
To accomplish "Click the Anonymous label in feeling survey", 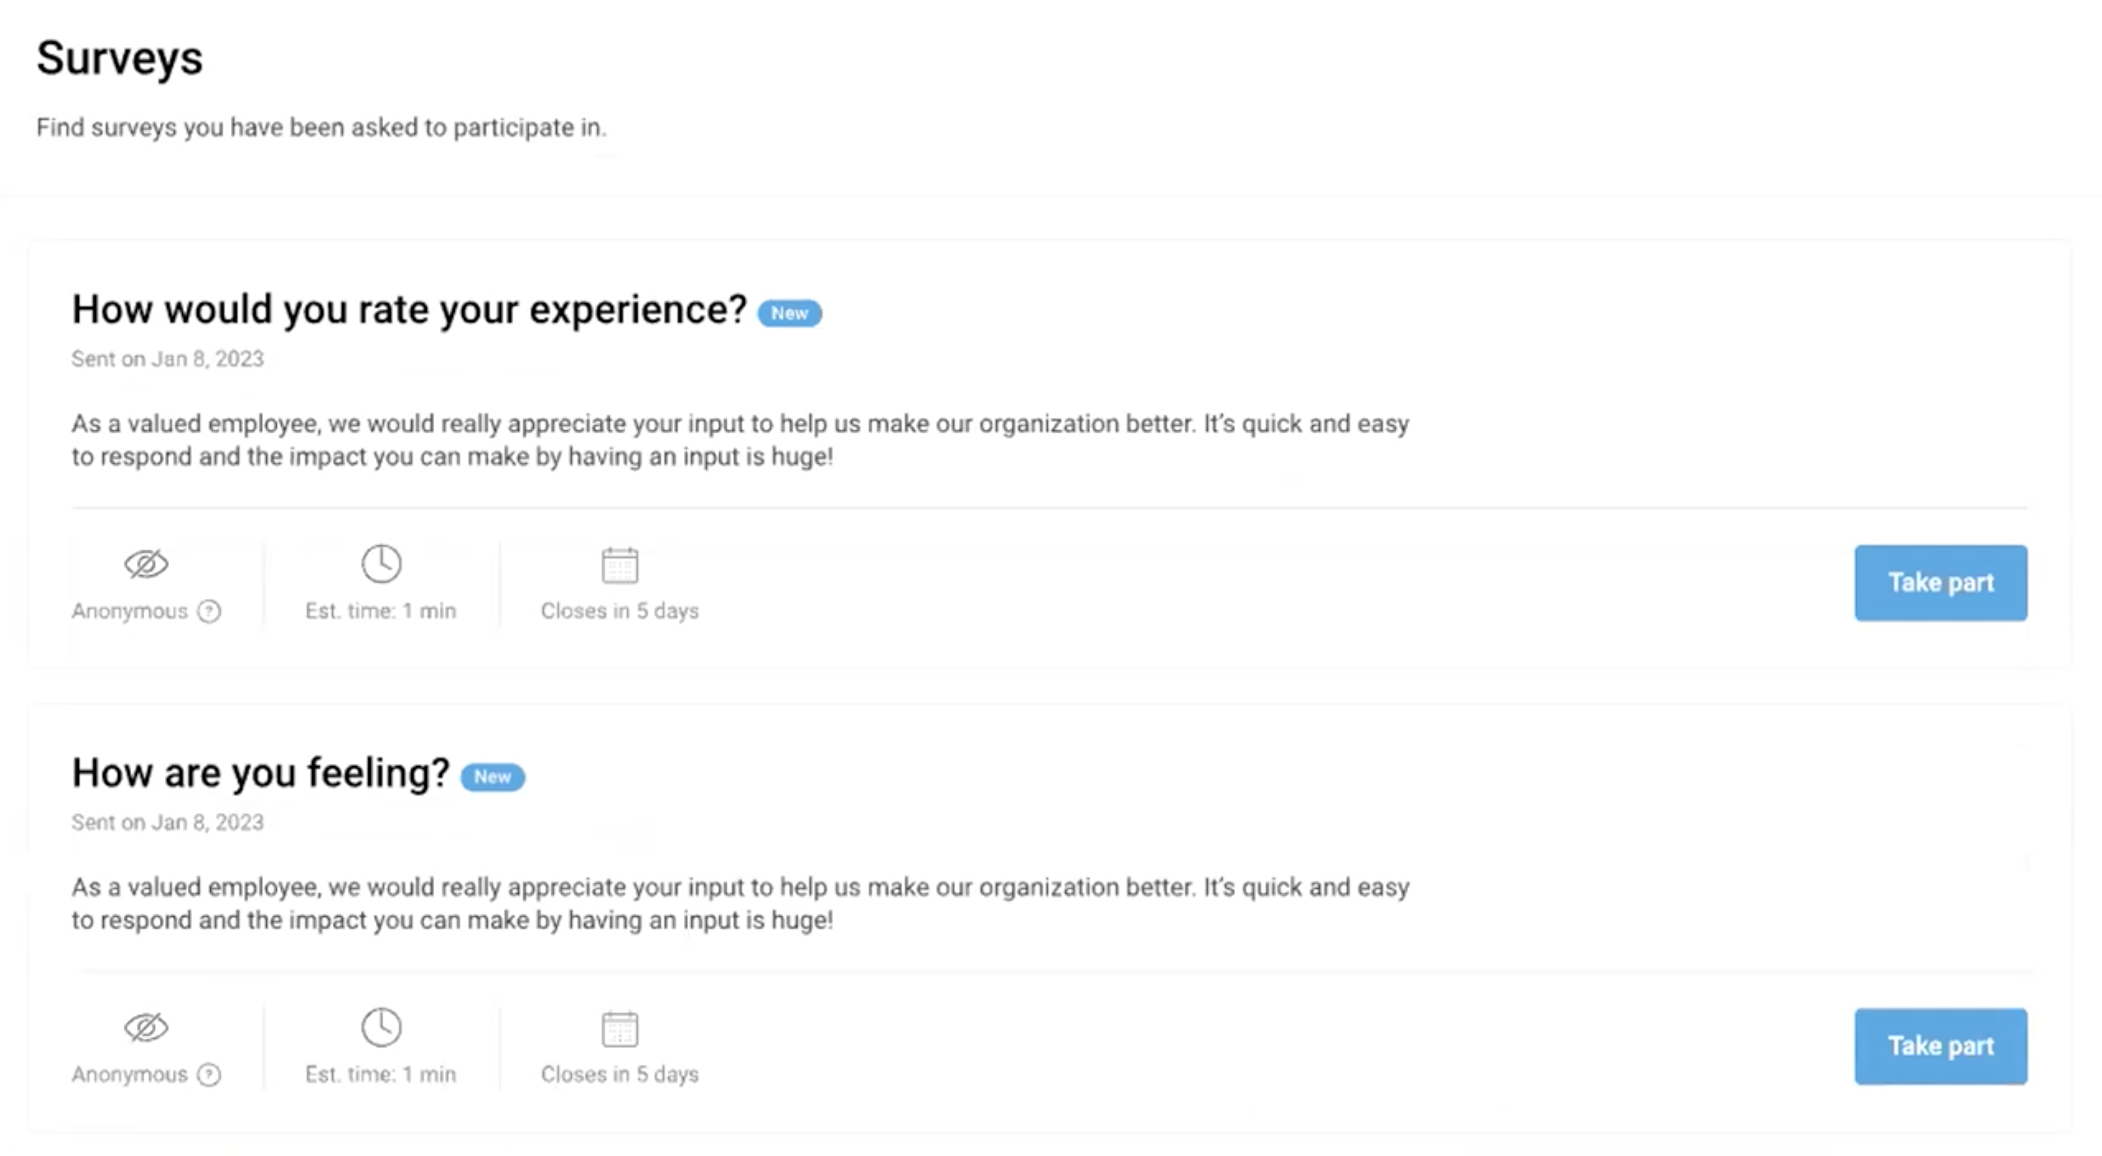I will (130, 1075).
